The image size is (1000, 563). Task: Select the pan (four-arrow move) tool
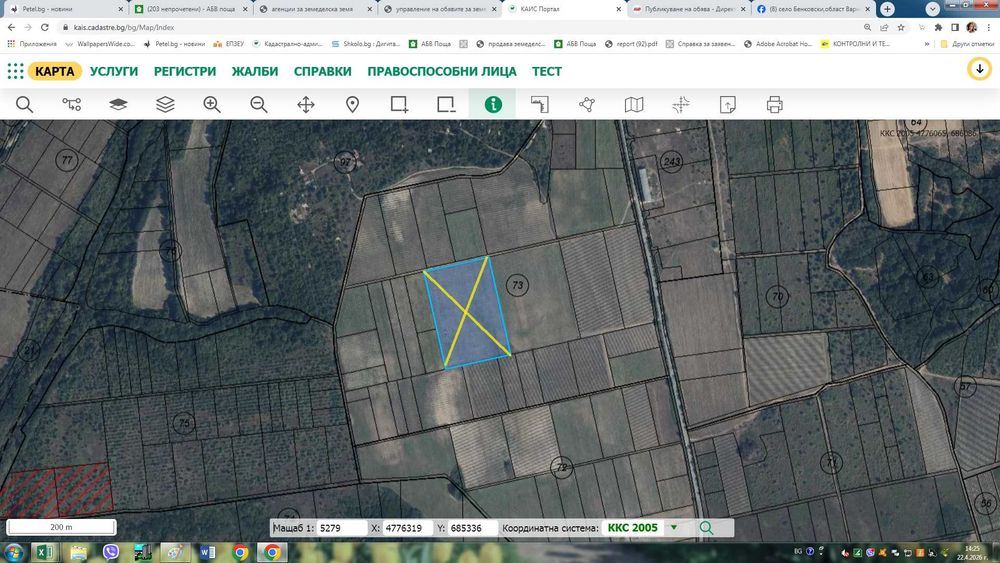pyautogui.click(x=306, y=105)
